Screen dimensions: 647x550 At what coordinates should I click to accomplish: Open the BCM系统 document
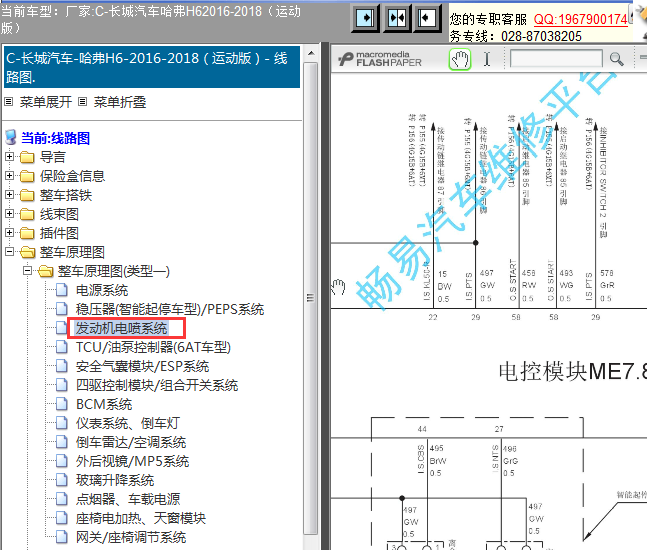tap(104, 404)
